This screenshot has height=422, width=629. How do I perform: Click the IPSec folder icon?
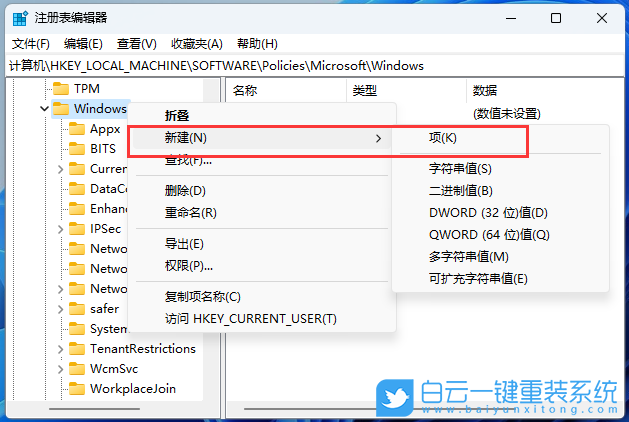(77, 229)
